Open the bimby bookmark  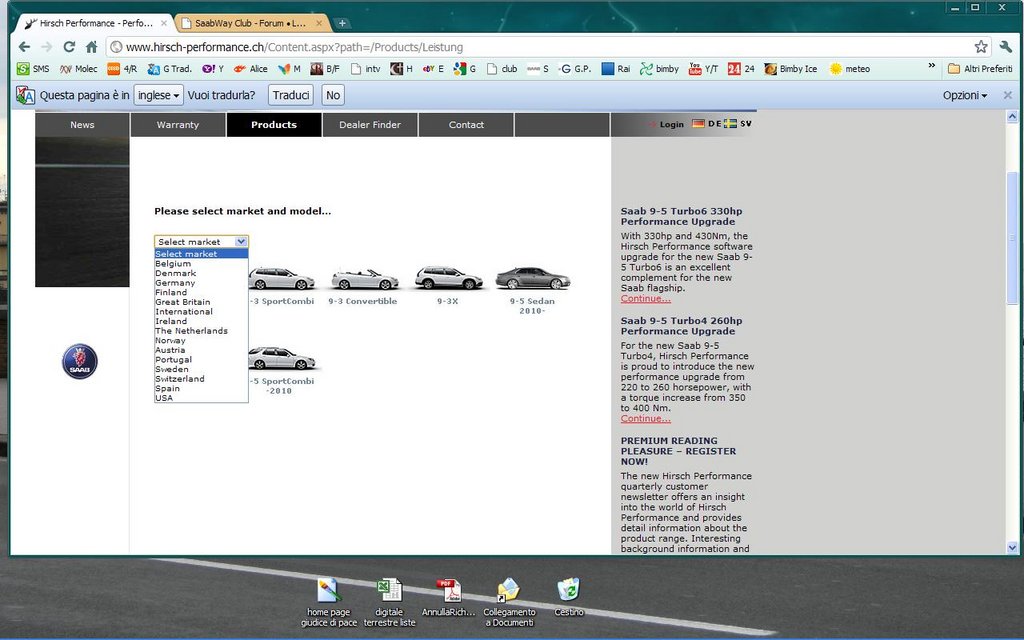(x=660, y=69)
